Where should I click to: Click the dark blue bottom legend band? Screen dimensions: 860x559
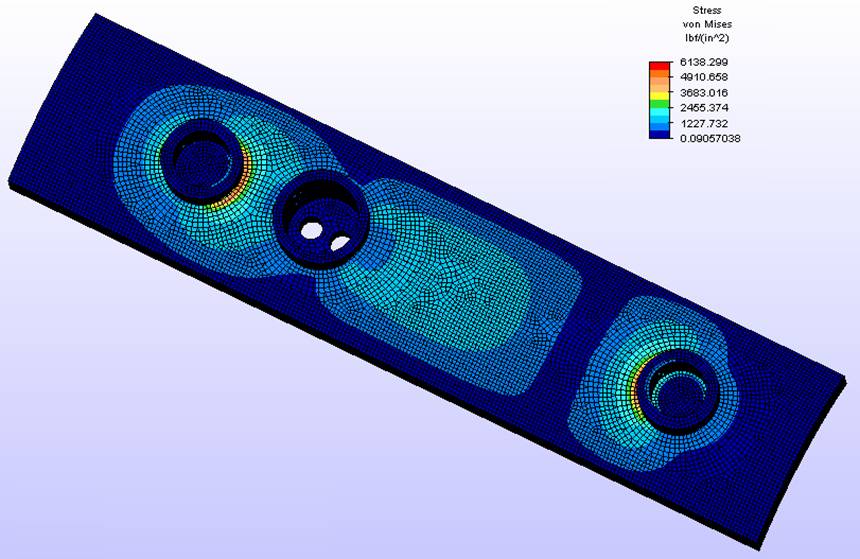point(659,133)
